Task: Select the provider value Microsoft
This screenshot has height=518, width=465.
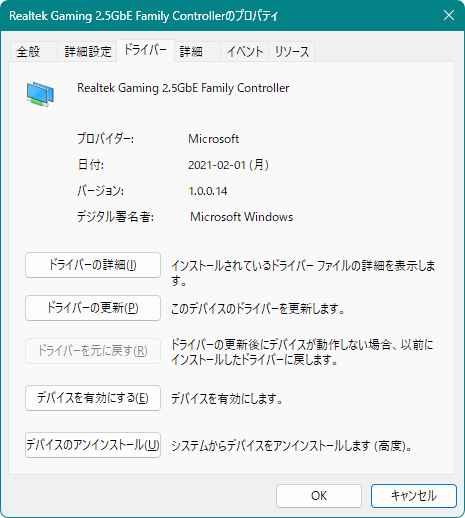Action: [214, 139]
